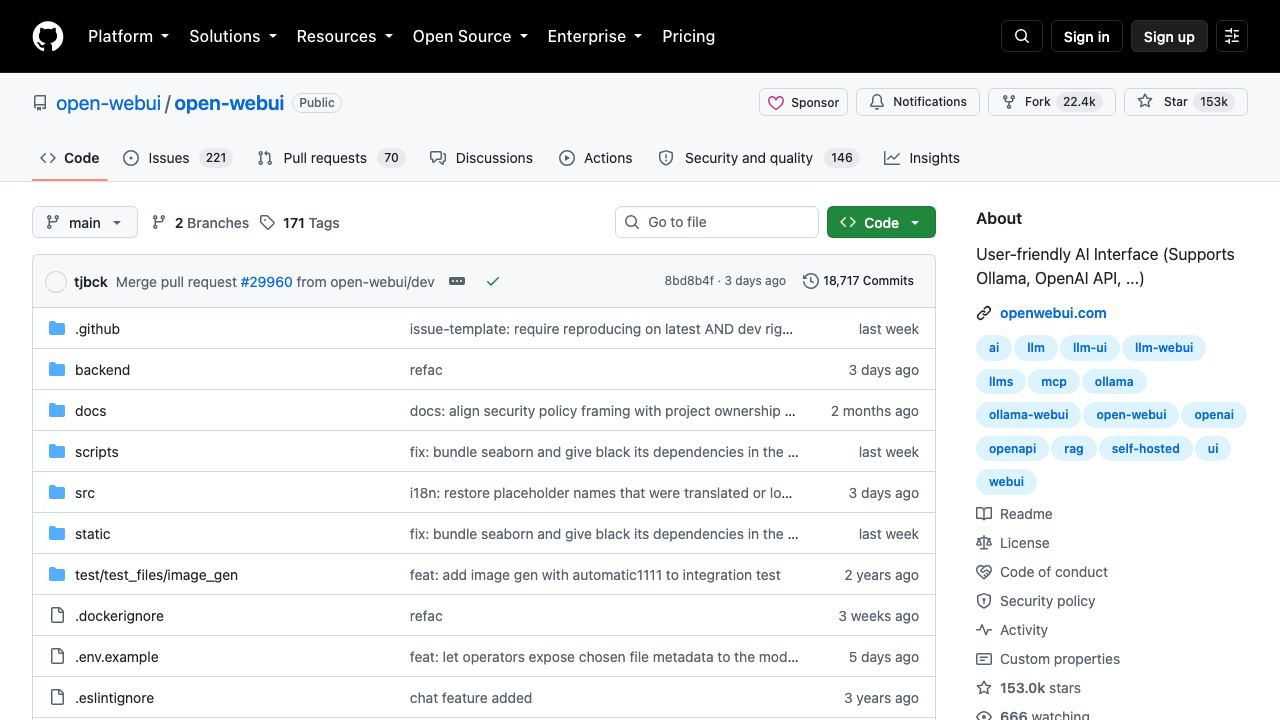The width and height of the screenshot is (1280, 720).
Task: Expand the Enterprise menu
Action: [x=596, y=36]
